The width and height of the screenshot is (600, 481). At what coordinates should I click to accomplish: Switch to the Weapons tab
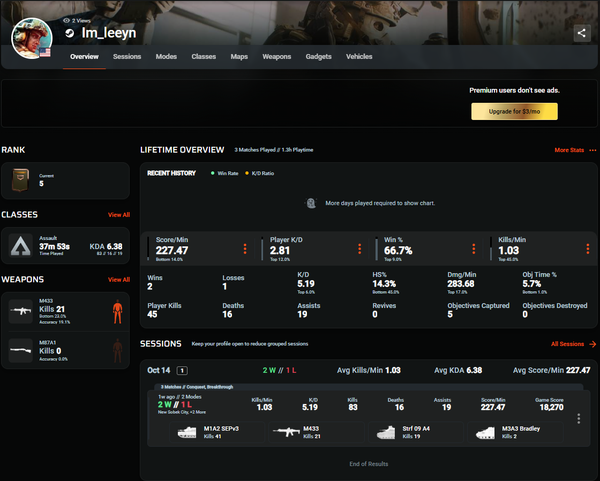click(277, 57)
